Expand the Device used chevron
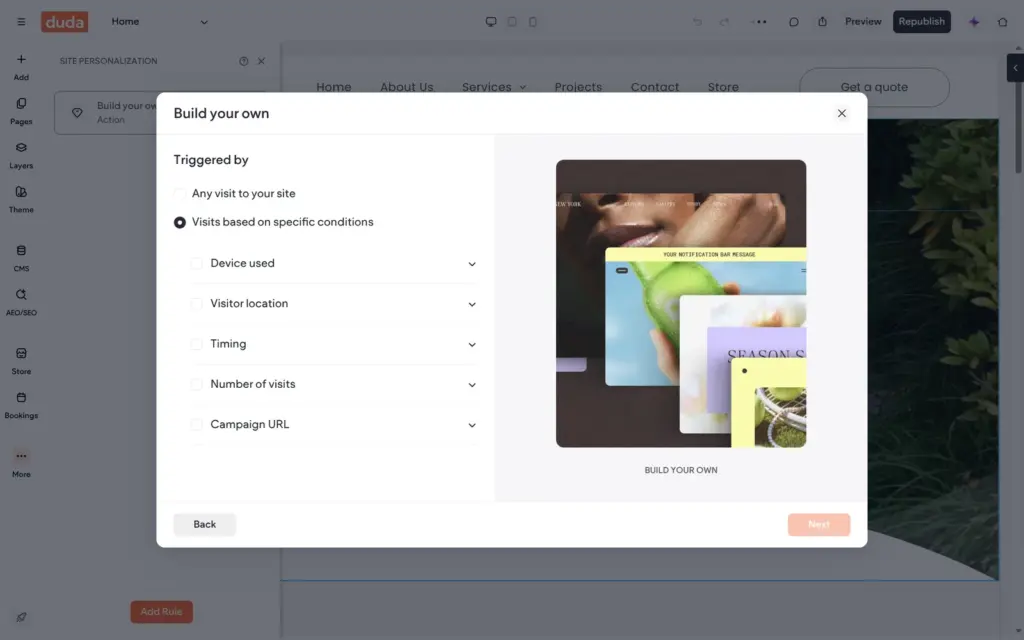The image size is (1024, 640). (472, 264)
